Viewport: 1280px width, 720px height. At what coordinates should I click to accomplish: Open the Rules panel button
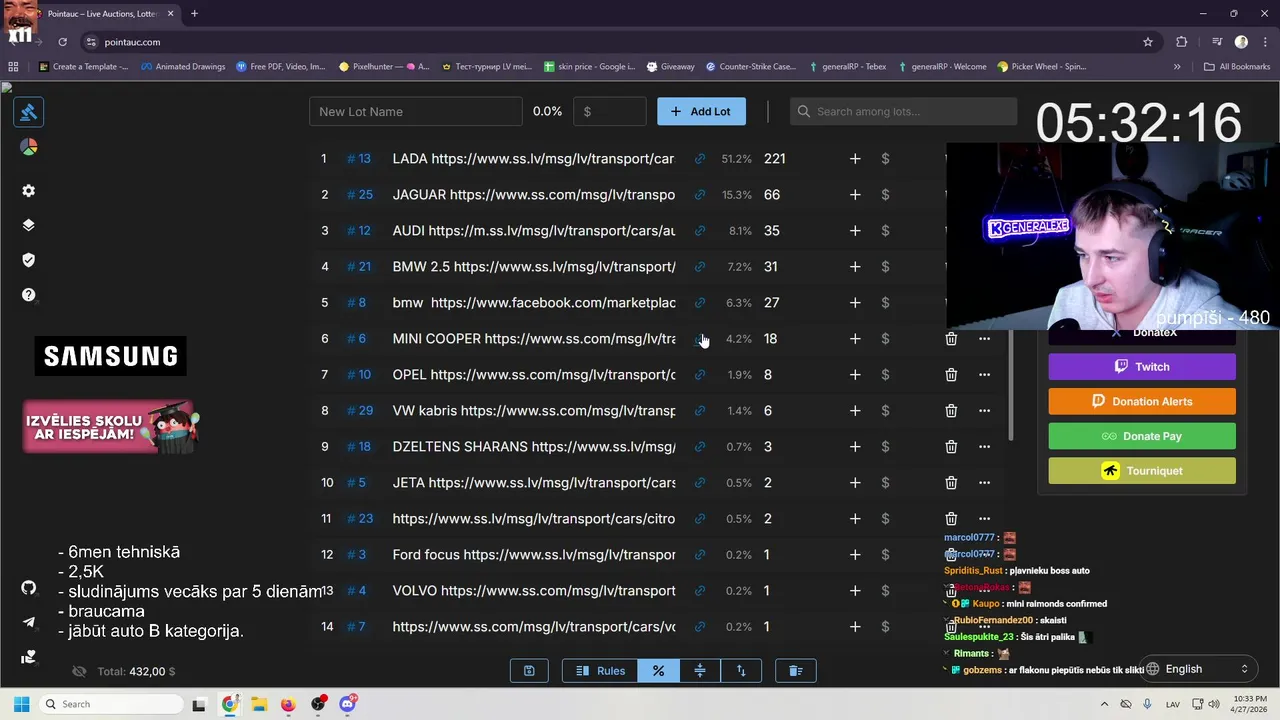600,671
